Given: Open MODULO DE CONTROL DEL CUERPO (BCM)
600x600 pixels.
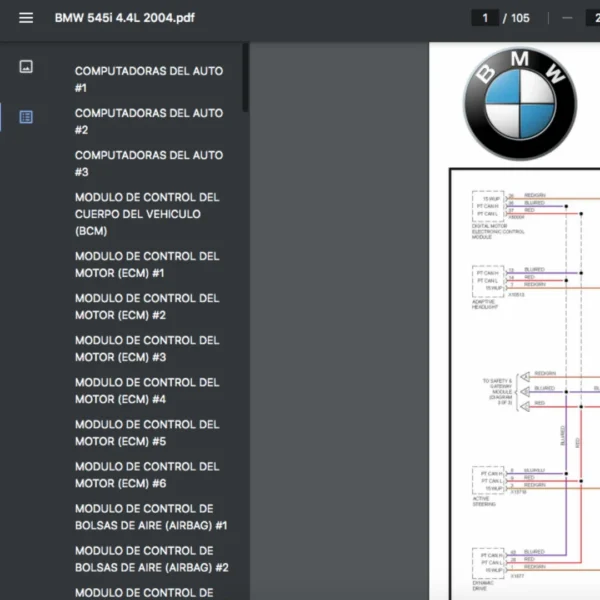Looking at the screenshot, I should coord(147,214).
